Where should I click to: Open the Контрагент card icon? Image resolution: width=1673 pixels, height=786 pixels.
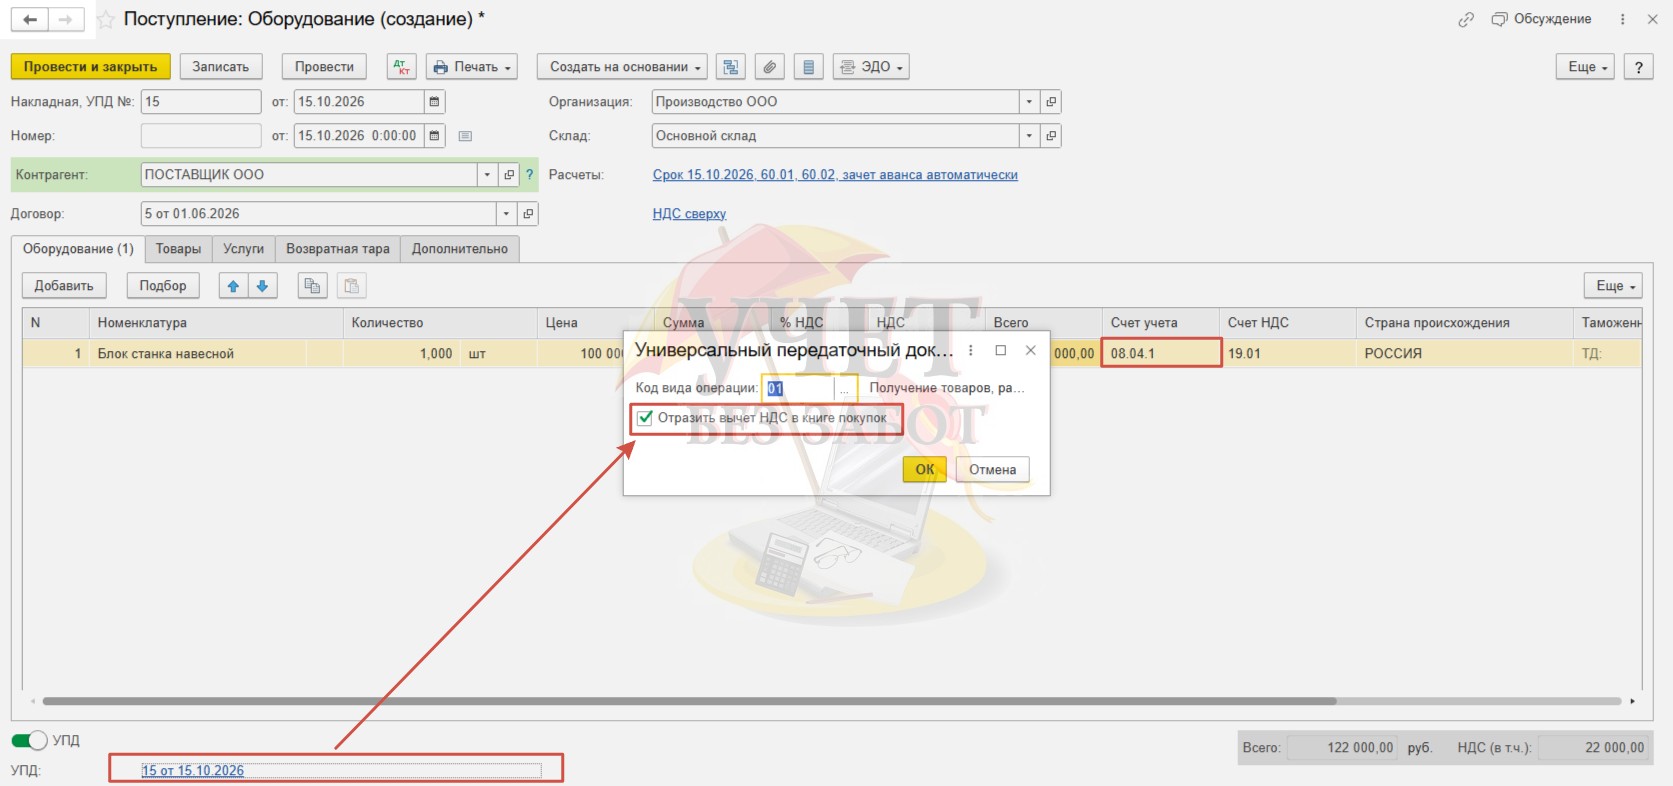coord(509,175)
